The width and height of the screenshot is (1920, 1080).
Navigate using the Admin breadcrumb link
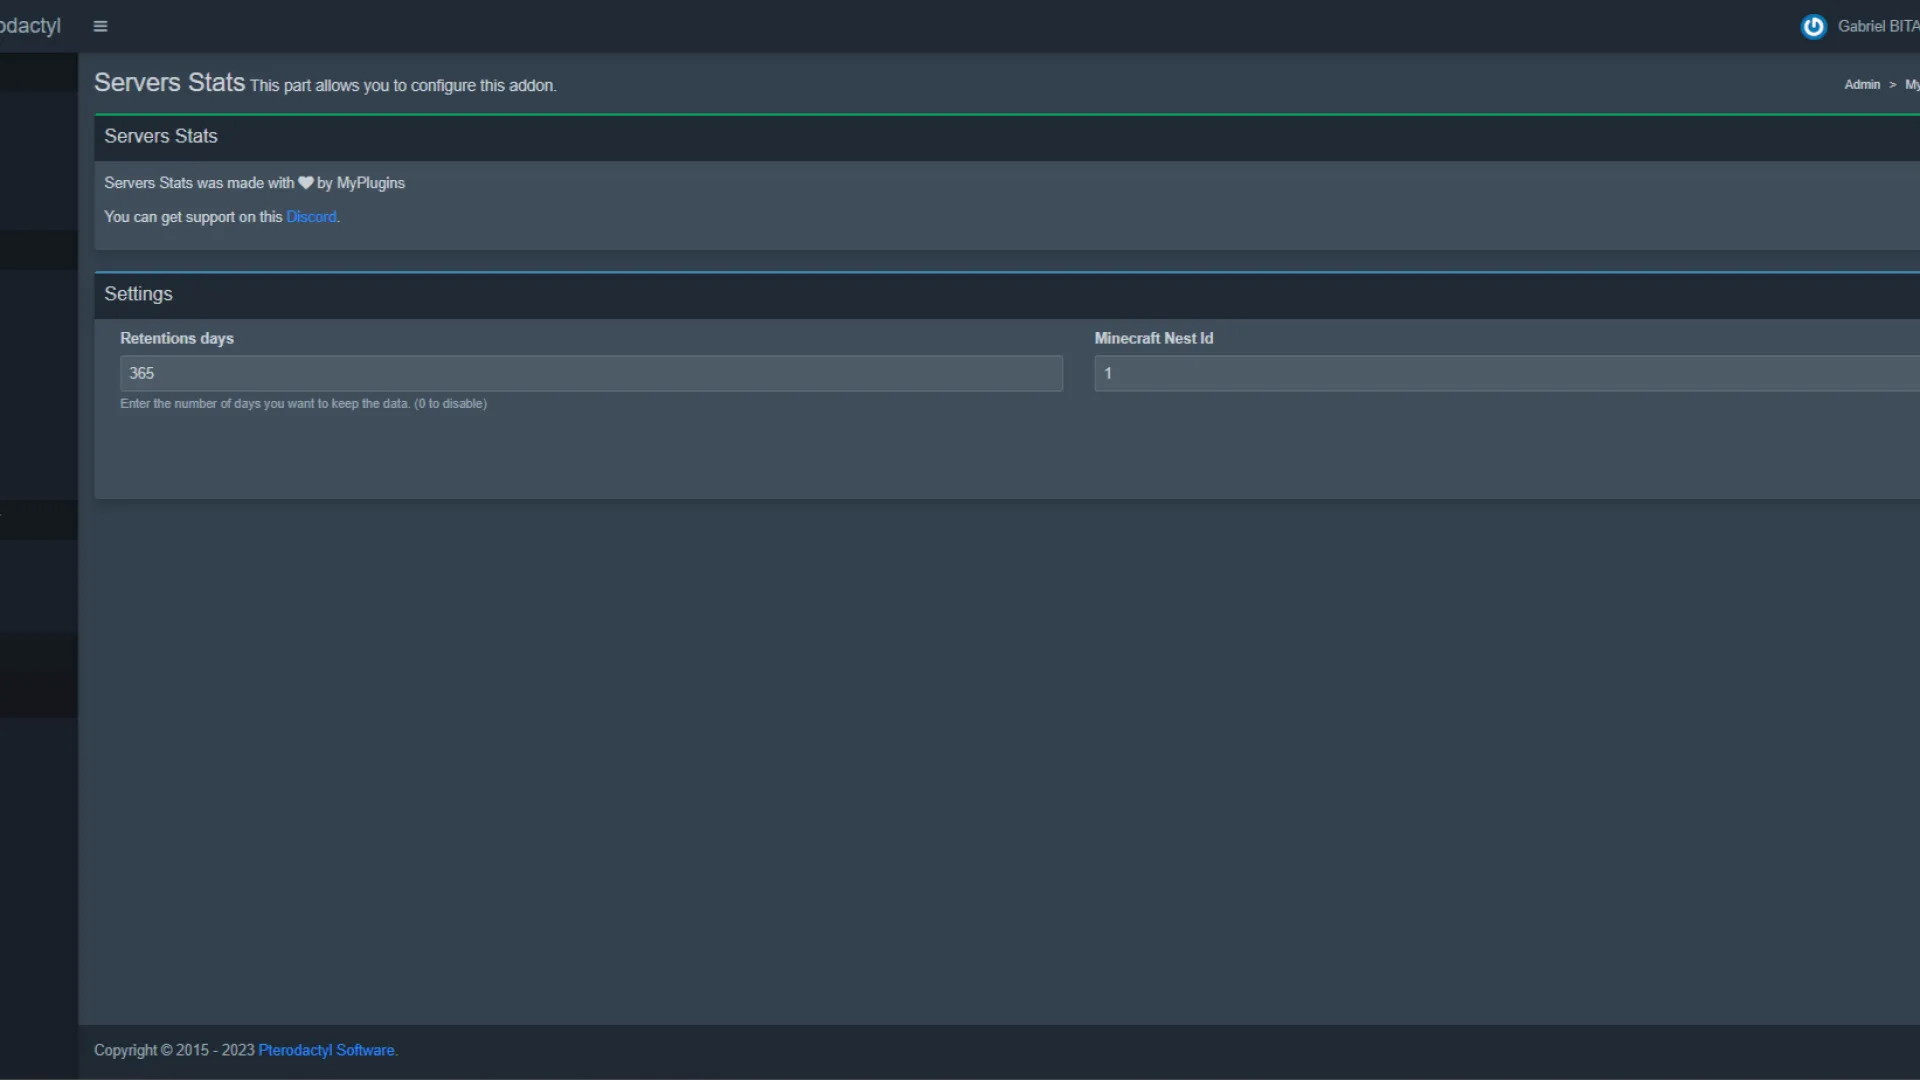point(1863,84)
